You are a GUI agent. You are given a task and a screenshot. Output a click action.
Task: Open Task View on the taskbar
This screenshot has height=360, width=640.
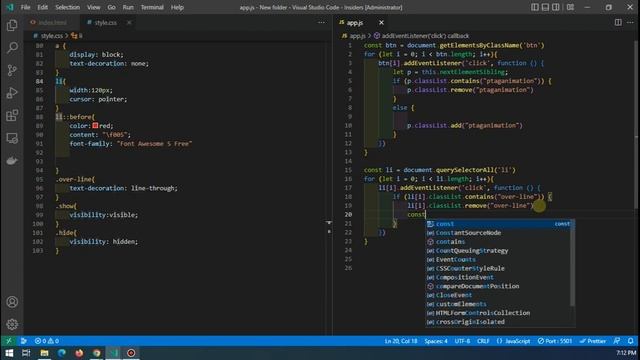[x=27, y=353]
